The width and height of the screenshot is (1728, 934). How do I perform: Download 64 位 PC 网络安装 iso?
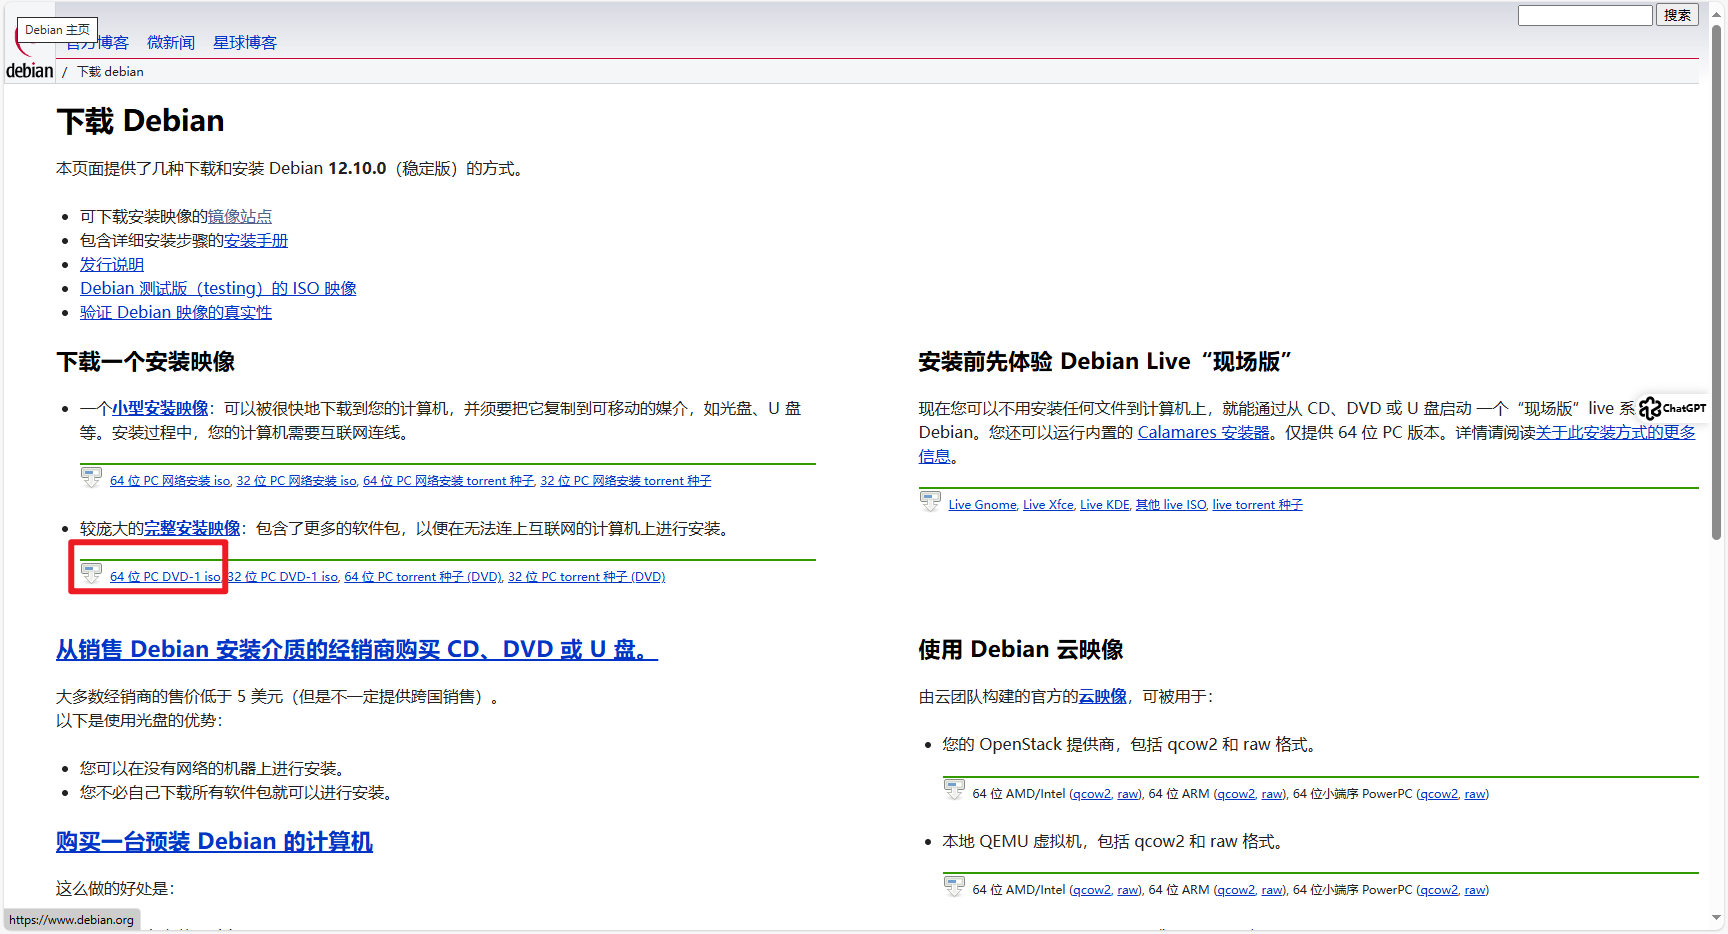pyautogui.click(x=170, y=481)
